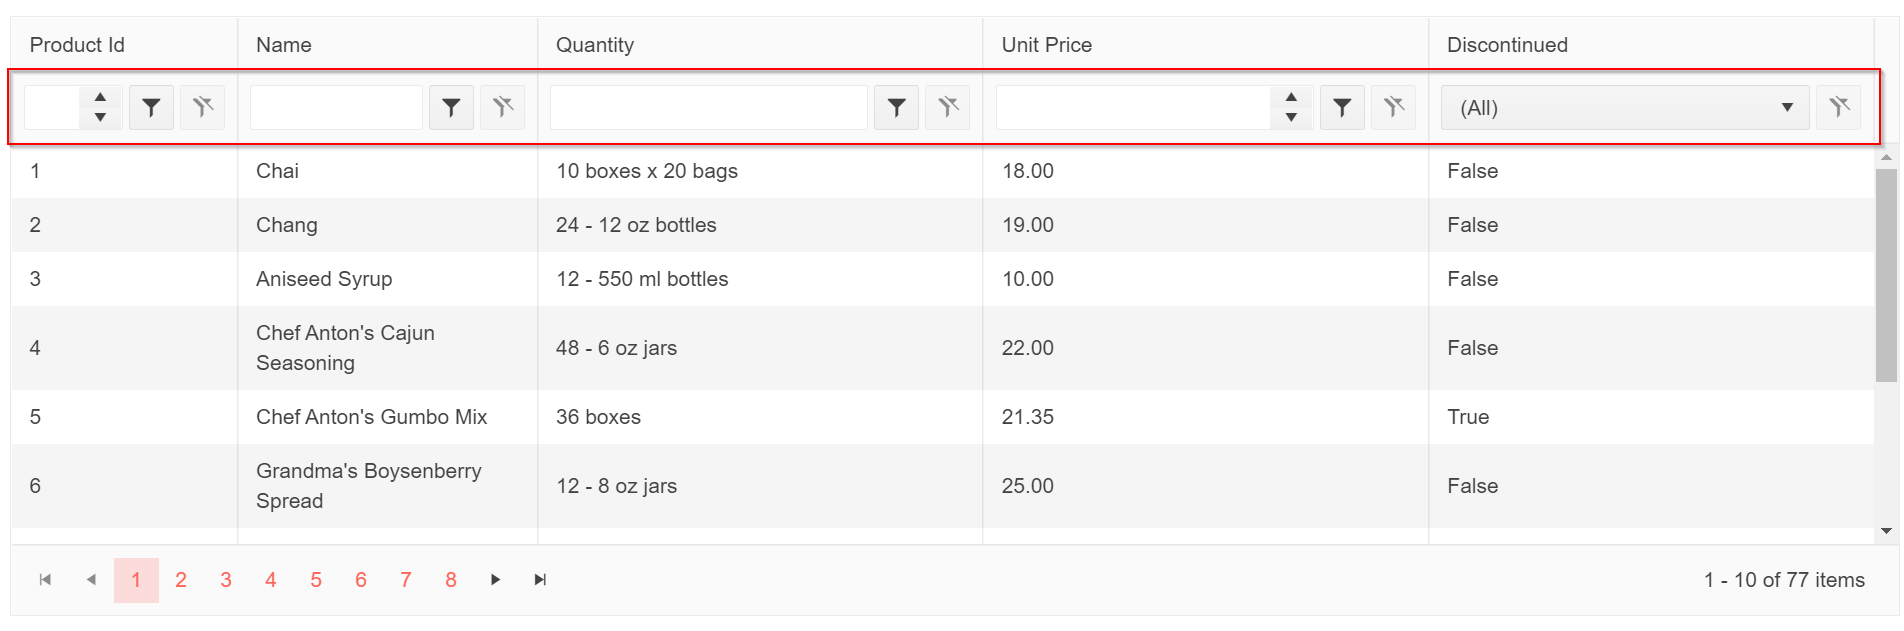Jump to page 8 of results
Viewport: 1904px width, 631px height.
pyautogui.click(x=451, y=580)
